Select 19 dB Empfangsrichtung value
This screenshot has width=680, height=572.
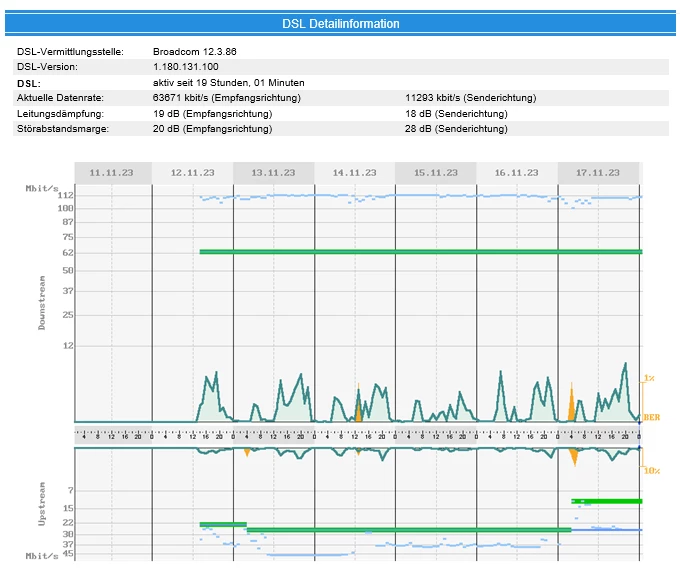(x=212, y=114)
